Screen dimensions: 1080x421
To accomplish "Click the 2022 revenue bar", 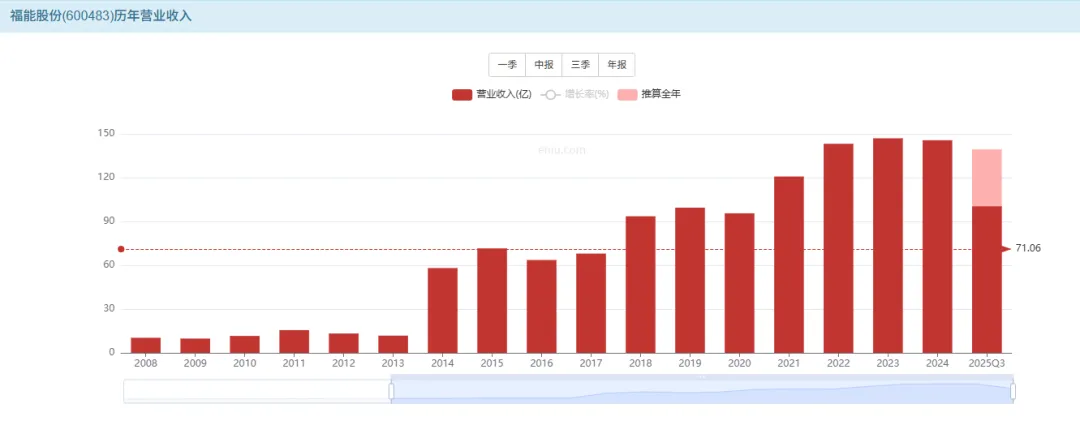I will [838, 248].
